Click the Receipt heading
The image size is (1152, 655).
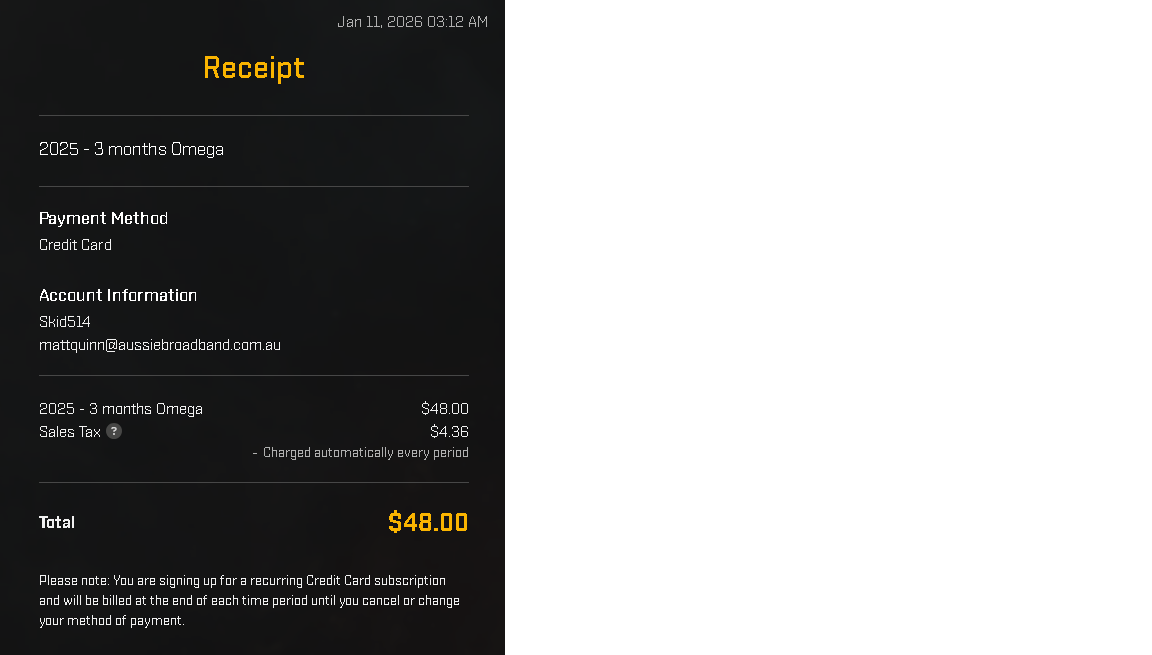[x=253, y=68]
